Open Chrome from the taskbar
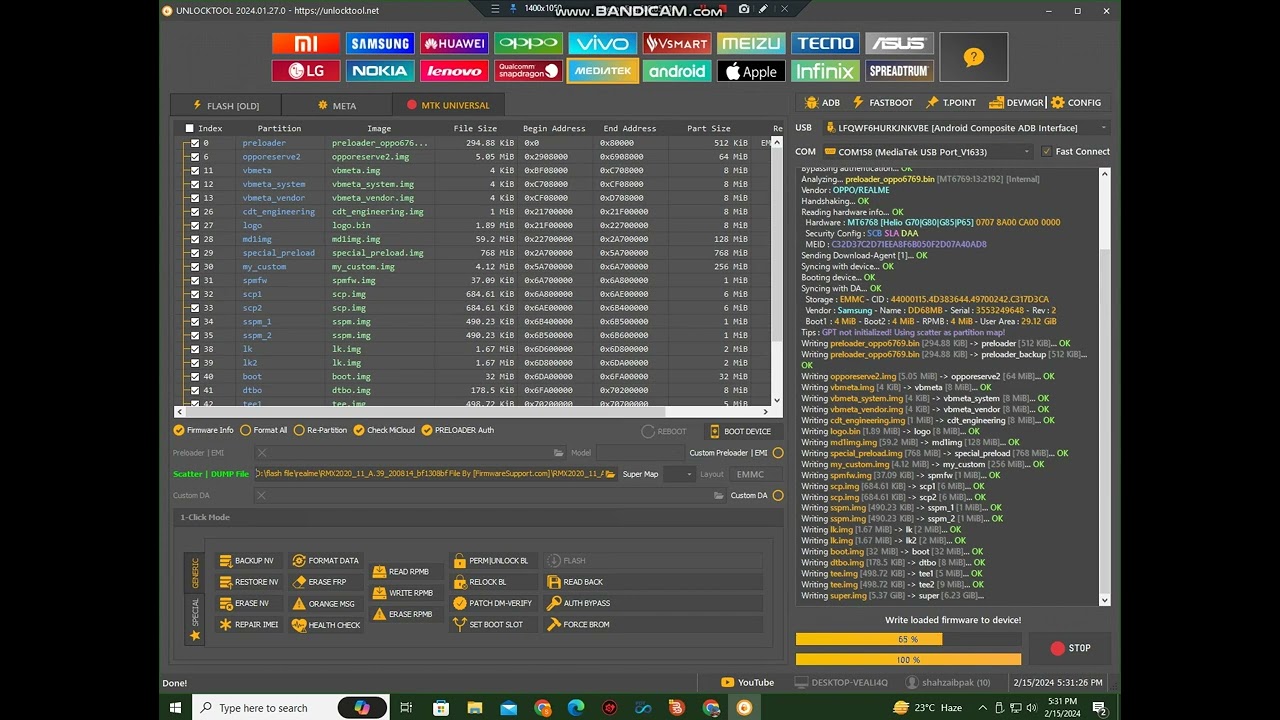This screenshot has height=720, width=1280. pos(542,708)
